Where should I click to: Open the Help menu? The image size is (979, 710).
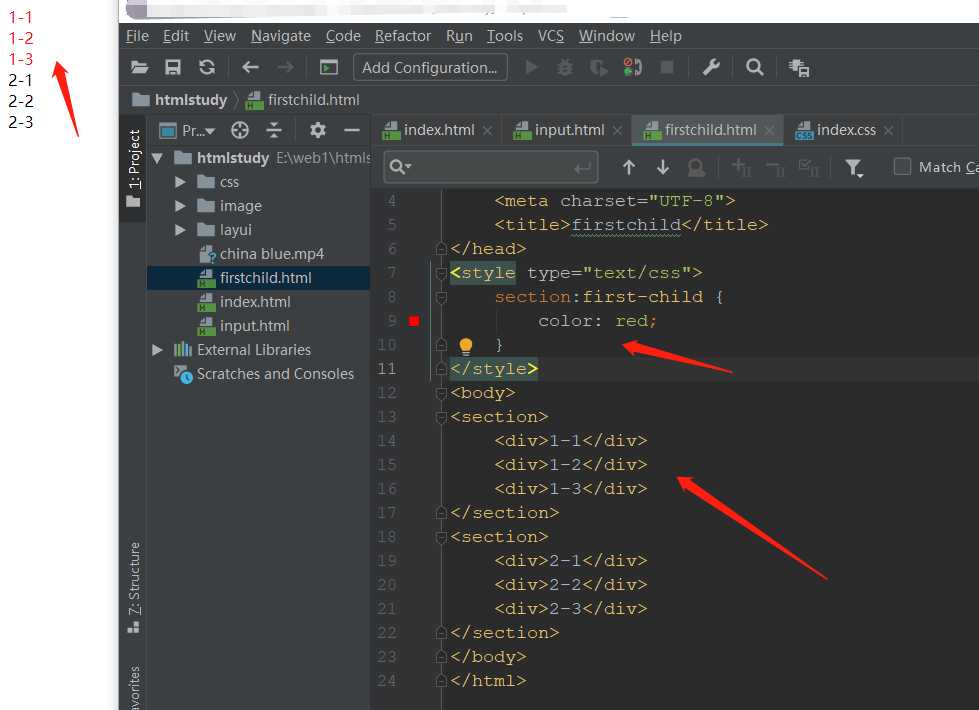pos(666,36)
